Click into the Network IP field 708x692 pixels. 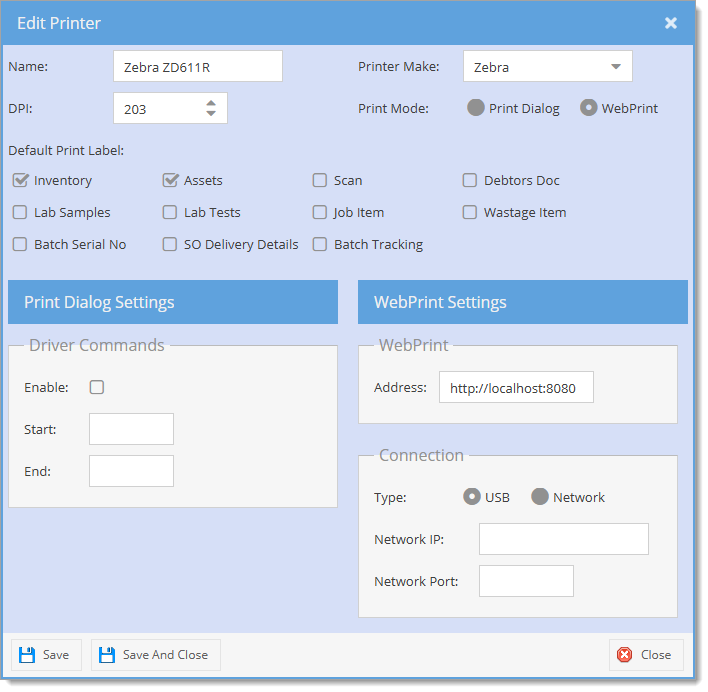click(564, 539)
